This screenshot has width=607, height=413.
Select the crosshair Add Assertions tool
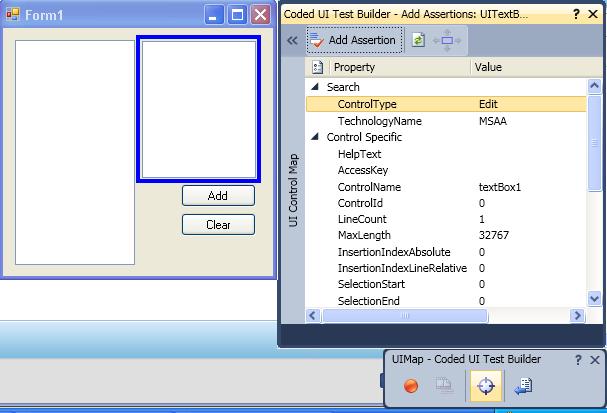tap(486, 387)
